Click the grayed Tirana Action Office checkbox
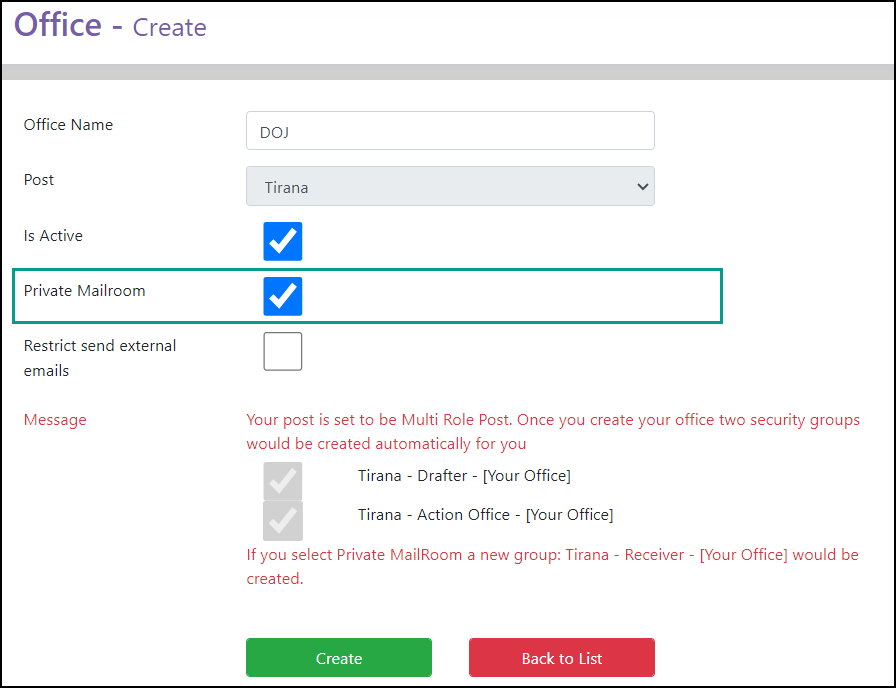The height and width of the screenshot is (688, 896). (x=282, y=521)
